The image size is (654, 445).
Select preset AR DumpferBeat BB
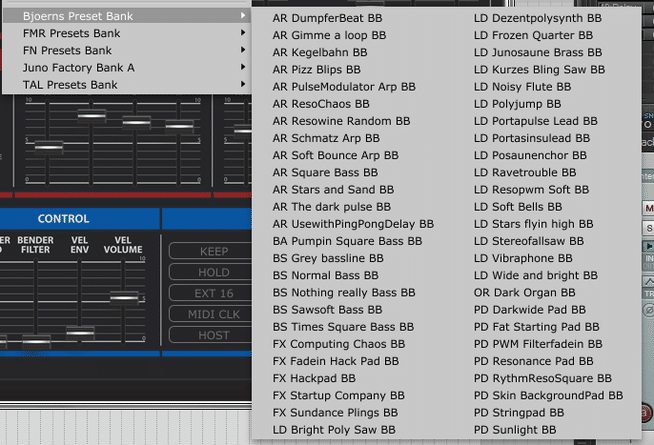click(x=327, y=18)
